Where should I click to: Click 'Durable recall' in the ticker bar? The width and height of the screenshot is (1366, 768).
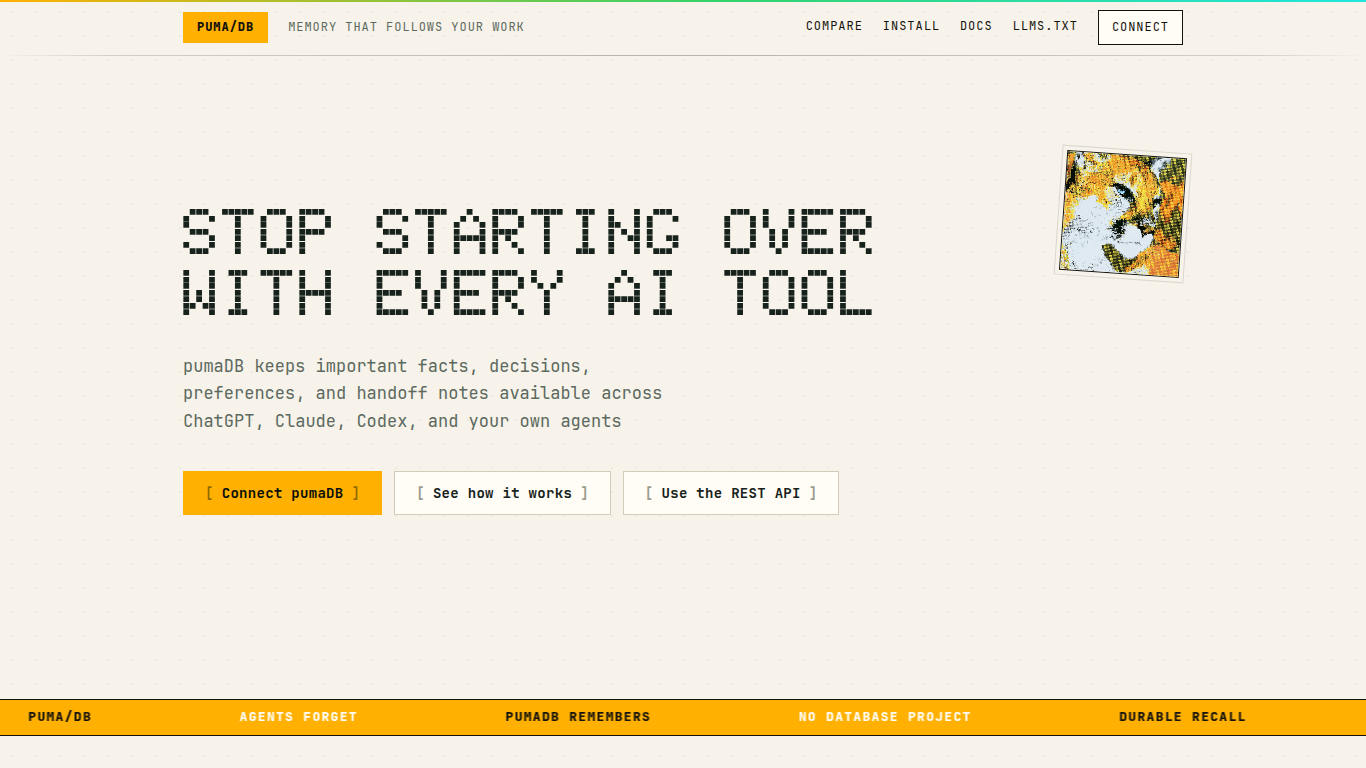point(1182,717)
